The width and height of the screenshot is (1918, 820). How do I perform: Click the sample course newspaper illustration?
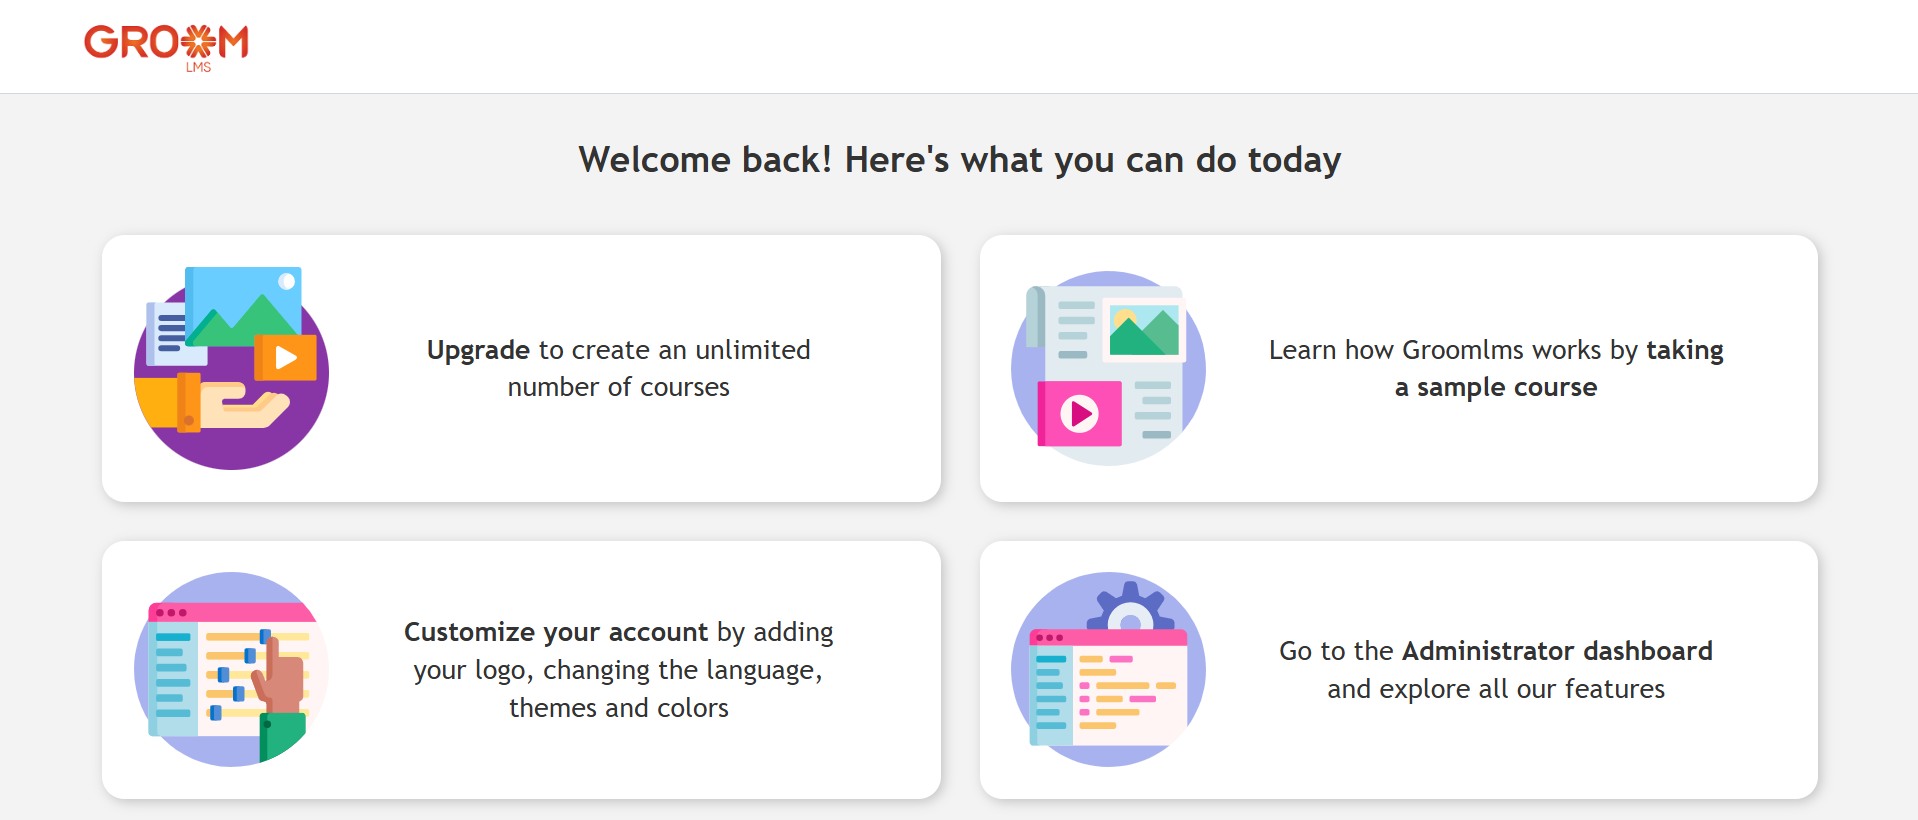pyautogui.click(x=1108, y=368)
